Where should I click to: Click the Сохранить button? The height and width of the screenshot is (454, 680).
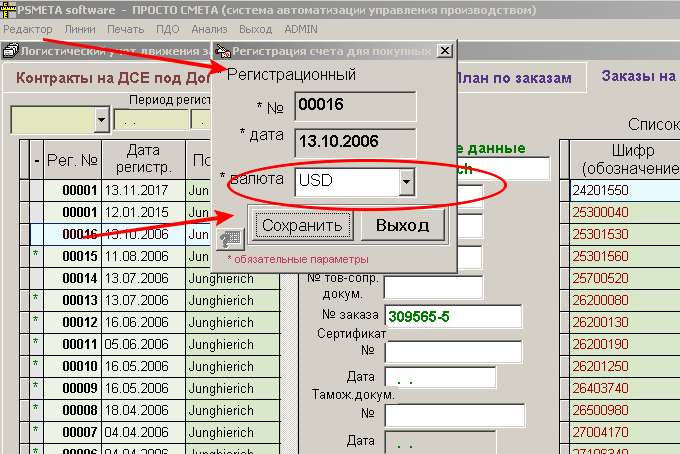click(x=302, y=225)
